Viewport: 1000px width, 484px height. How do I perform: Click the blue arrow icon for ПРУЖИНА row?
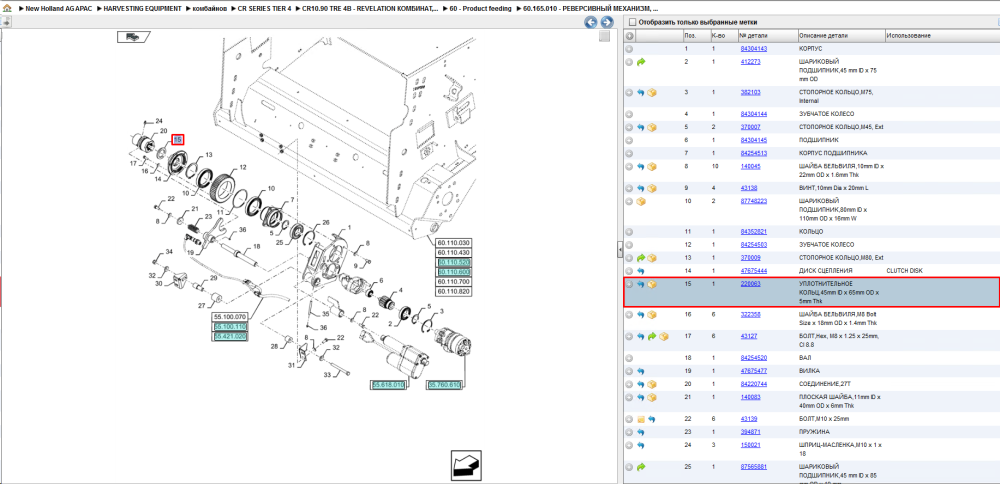(x=642, y=432)
